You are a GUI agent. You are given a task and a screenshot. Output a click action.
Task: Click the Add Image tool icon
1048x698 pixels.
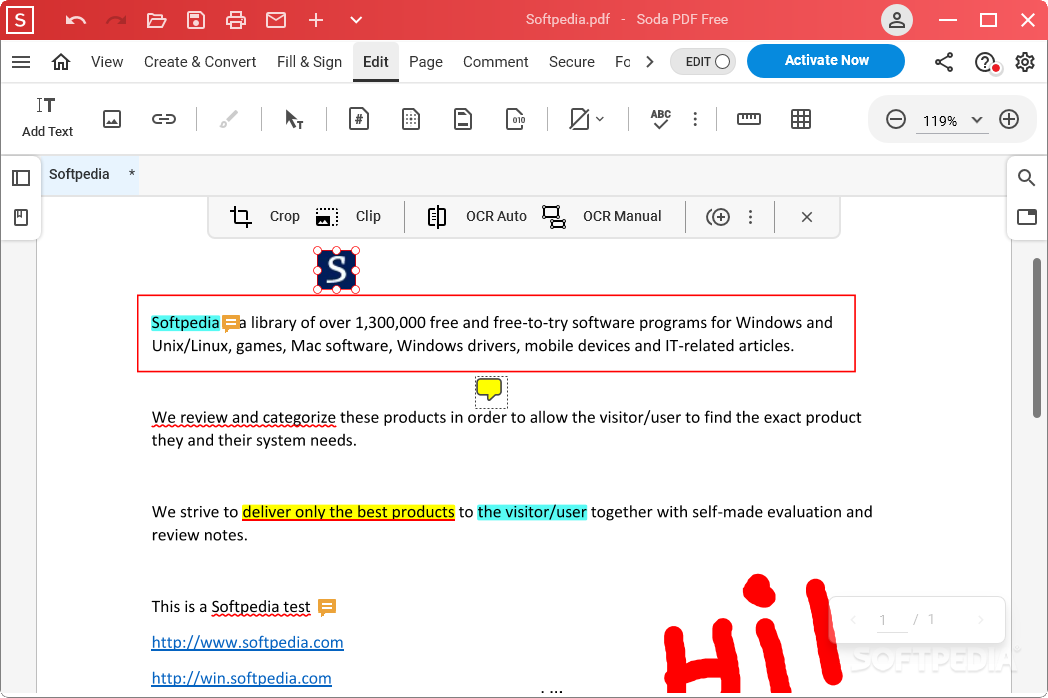click(x=112, y=119)
